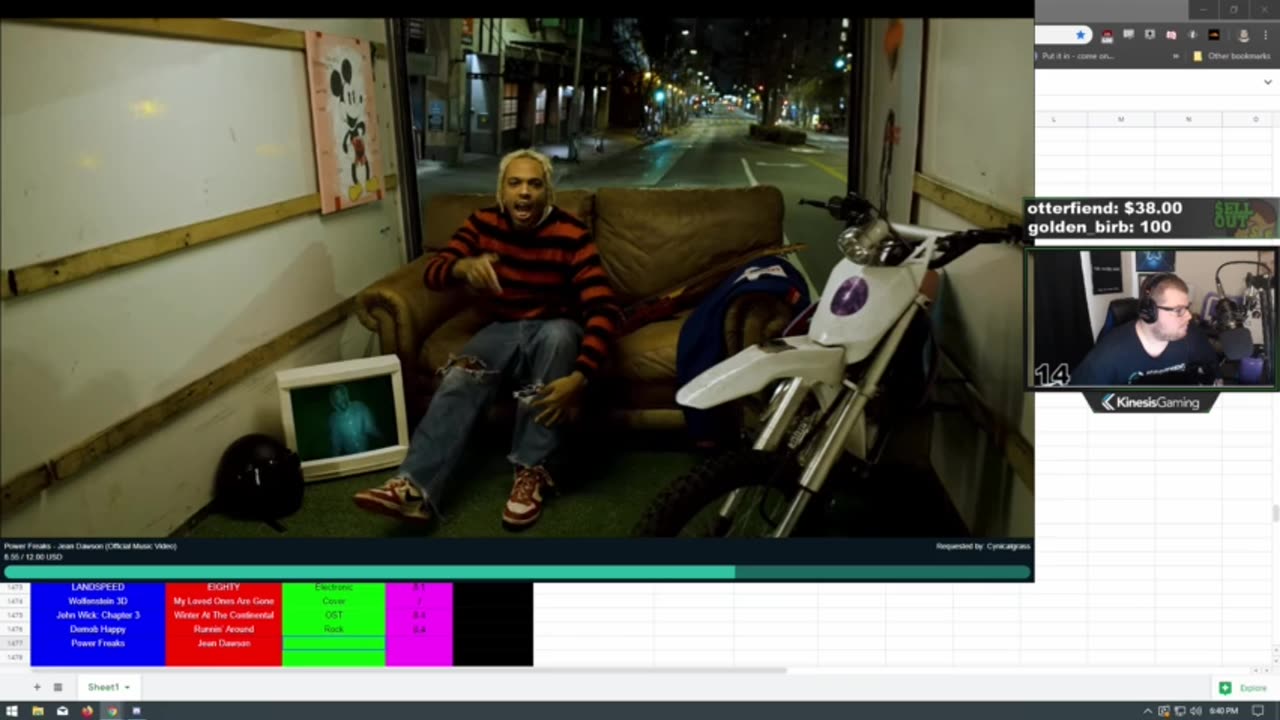Open the Windows notification center

pos(1258,711)
